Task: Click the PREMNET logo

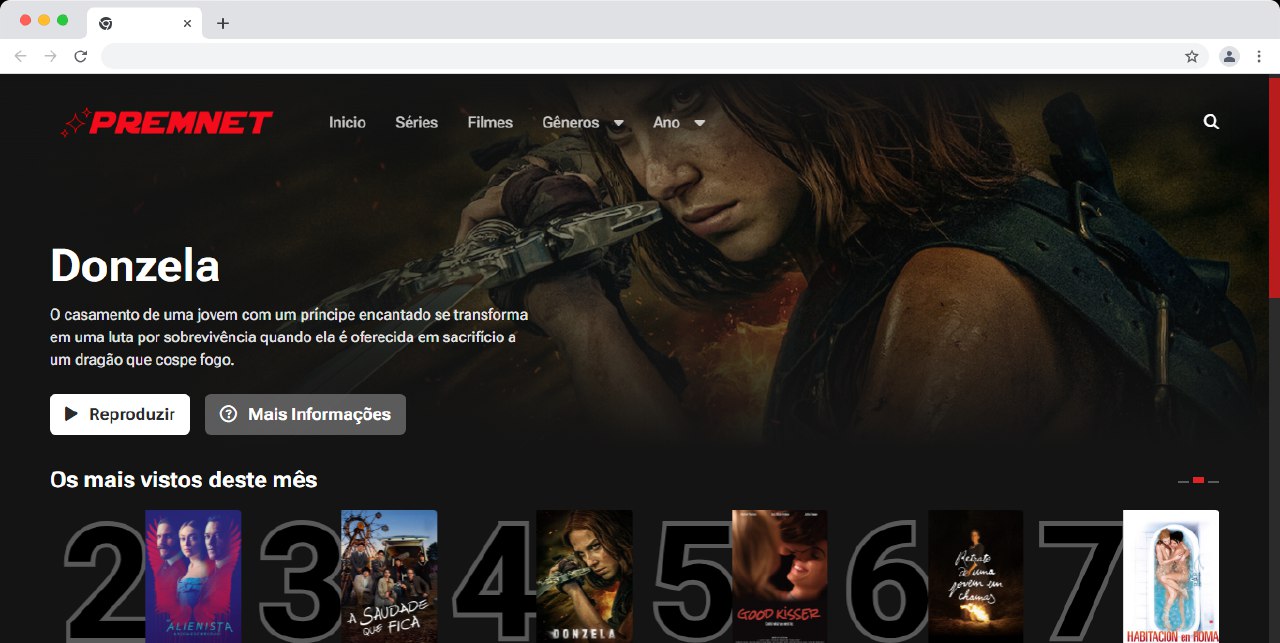Action: point(166,122)
